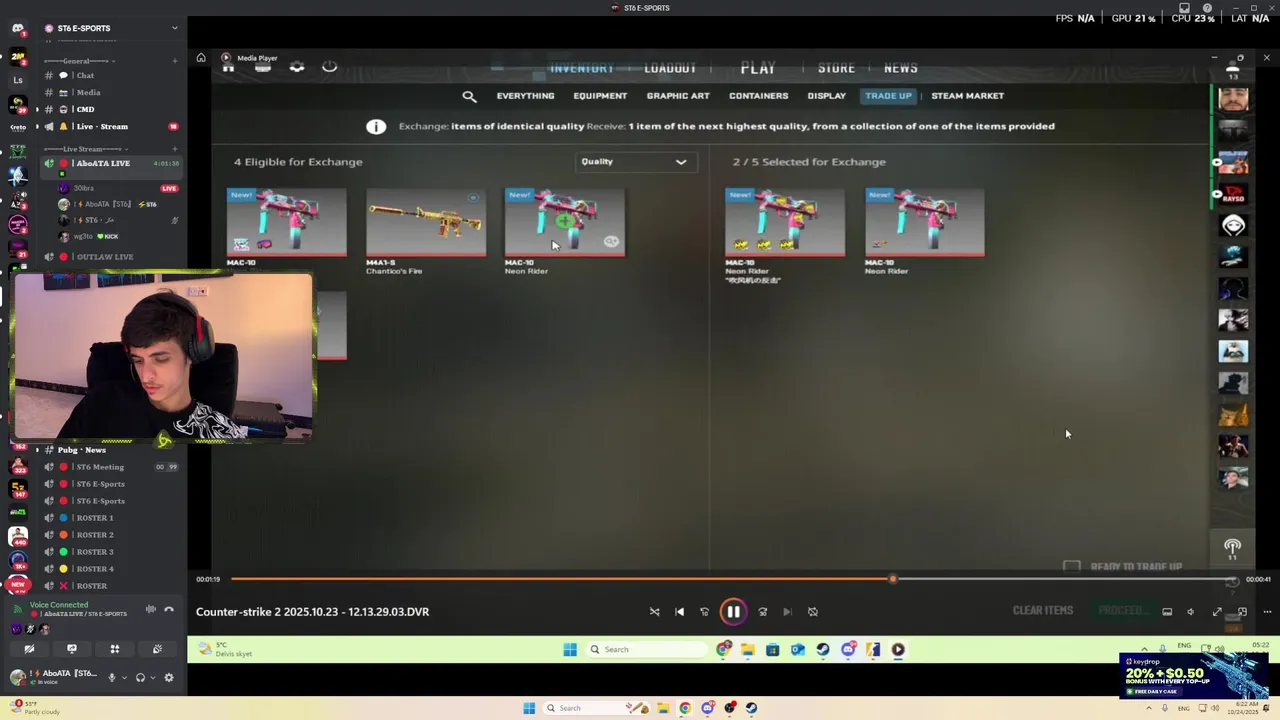The height and width of the screenshot is (720, 1280).
Task: Open Discord input device options arrow
Action: [x=124, y=677]
